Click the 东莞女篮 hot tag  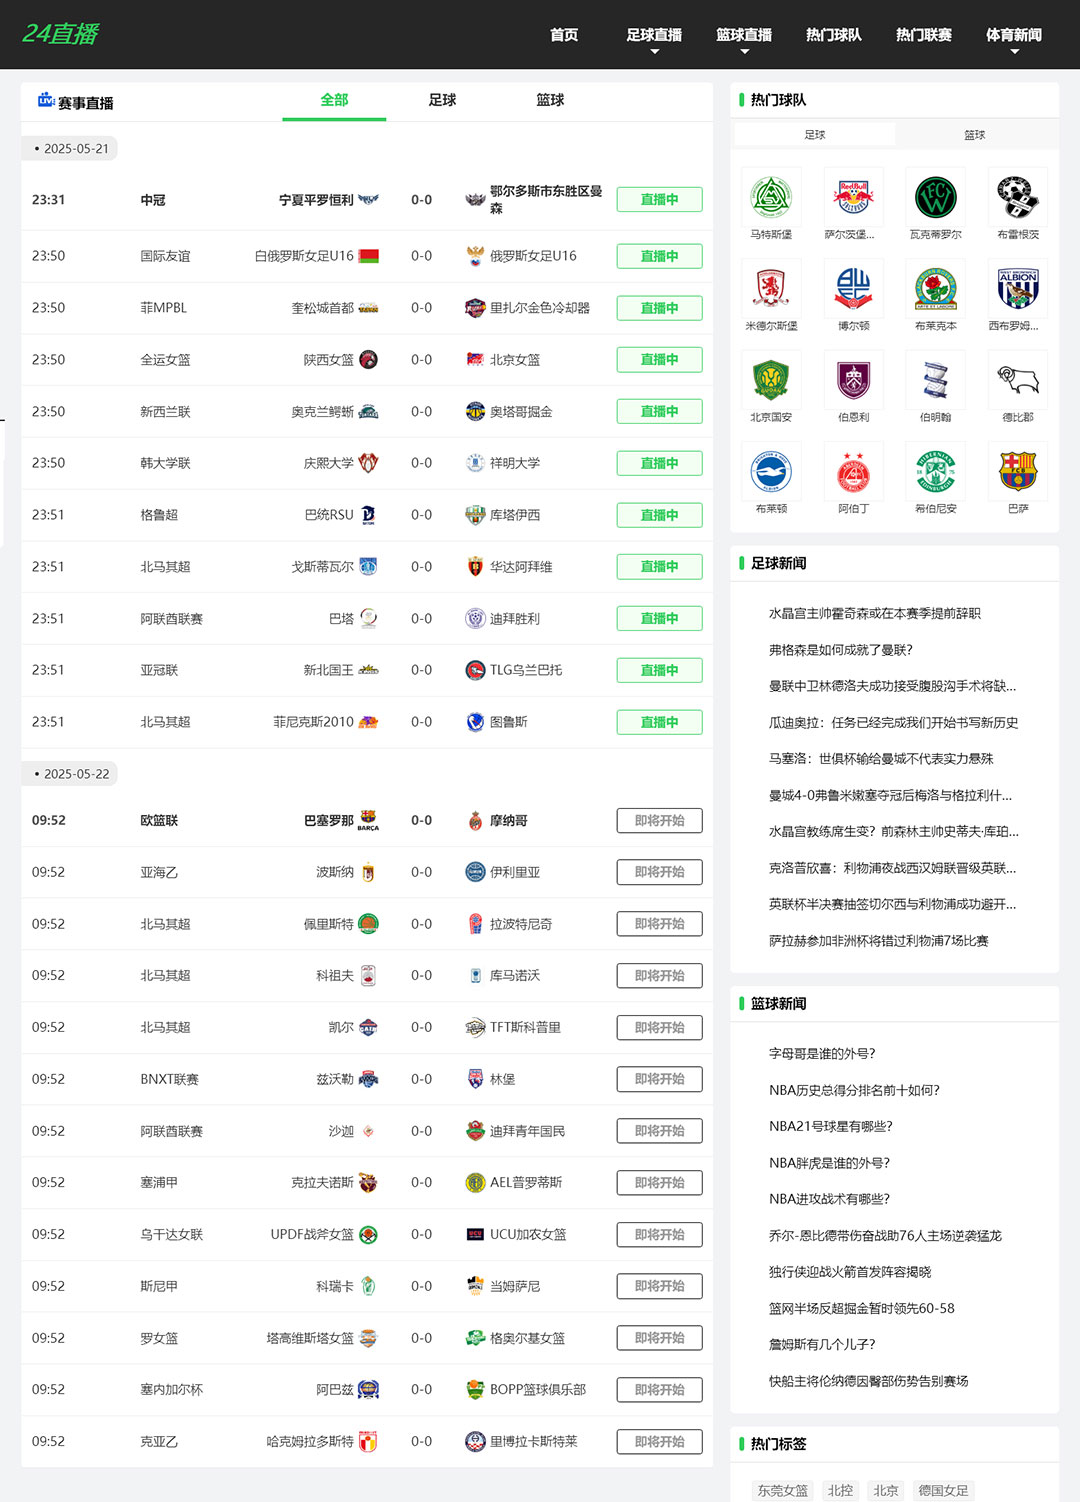[782, 1490]
